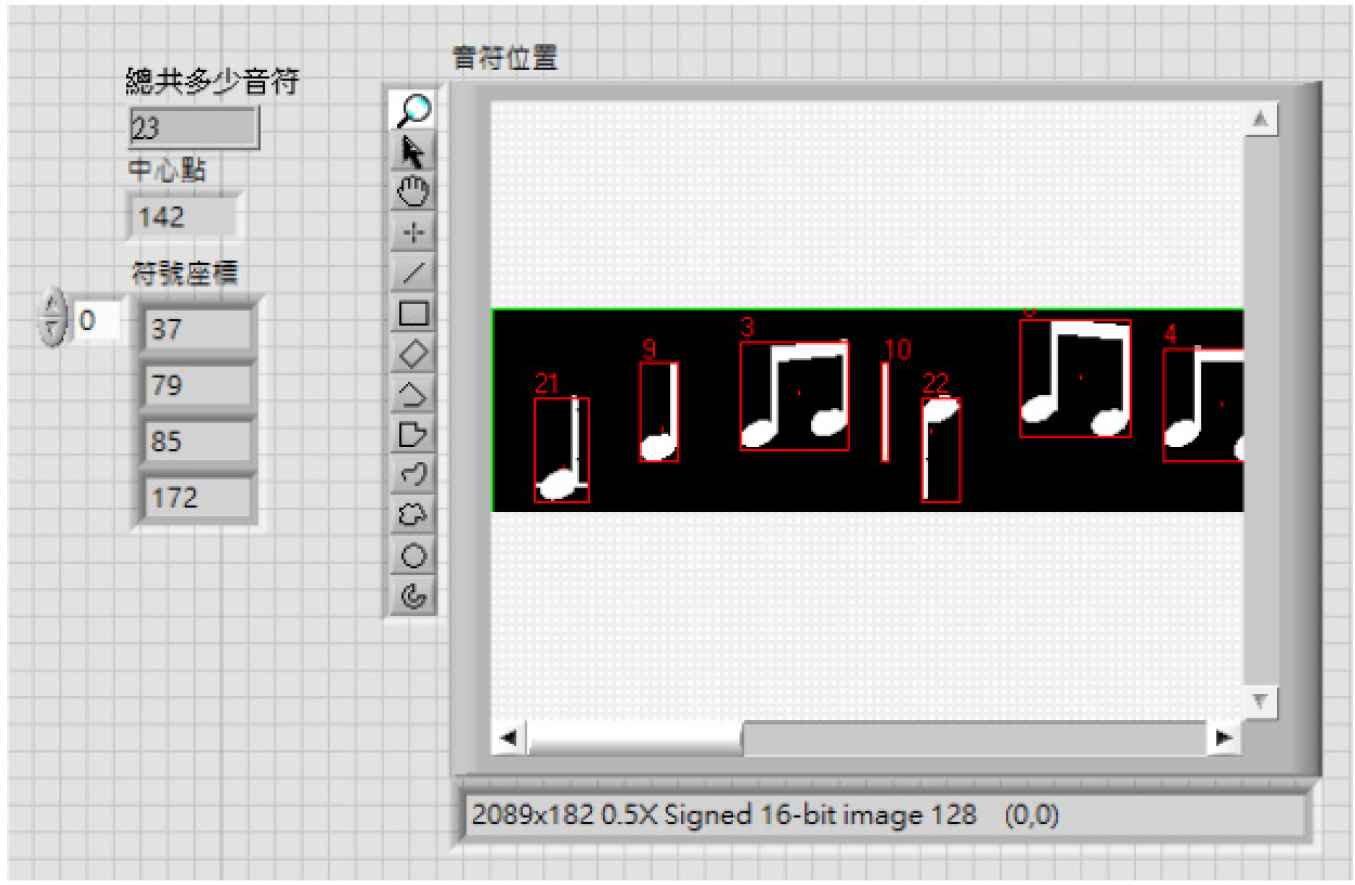1355x885 pixels.
Task: Increment the array index stepper up arrow
Action: pyautogui.click(x=54, y=304)
